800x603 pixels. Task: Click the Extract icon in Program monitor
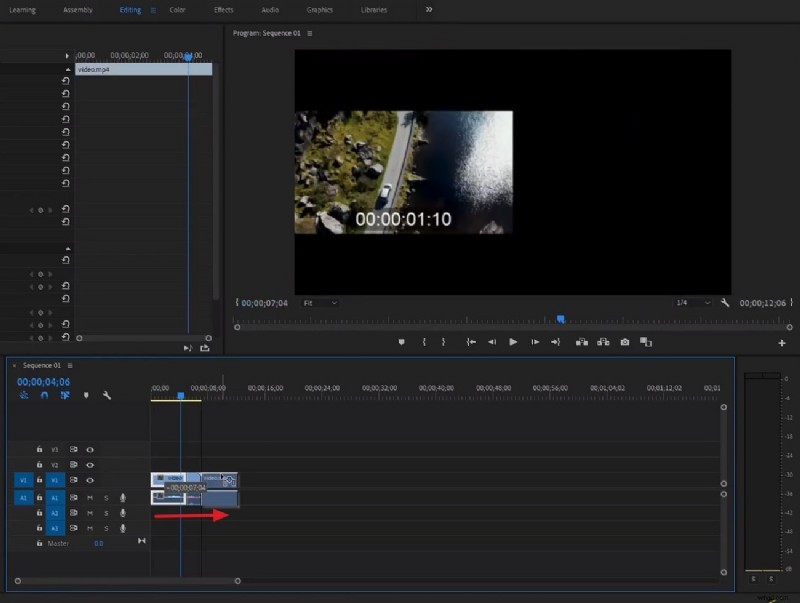[x=604, y=341]
